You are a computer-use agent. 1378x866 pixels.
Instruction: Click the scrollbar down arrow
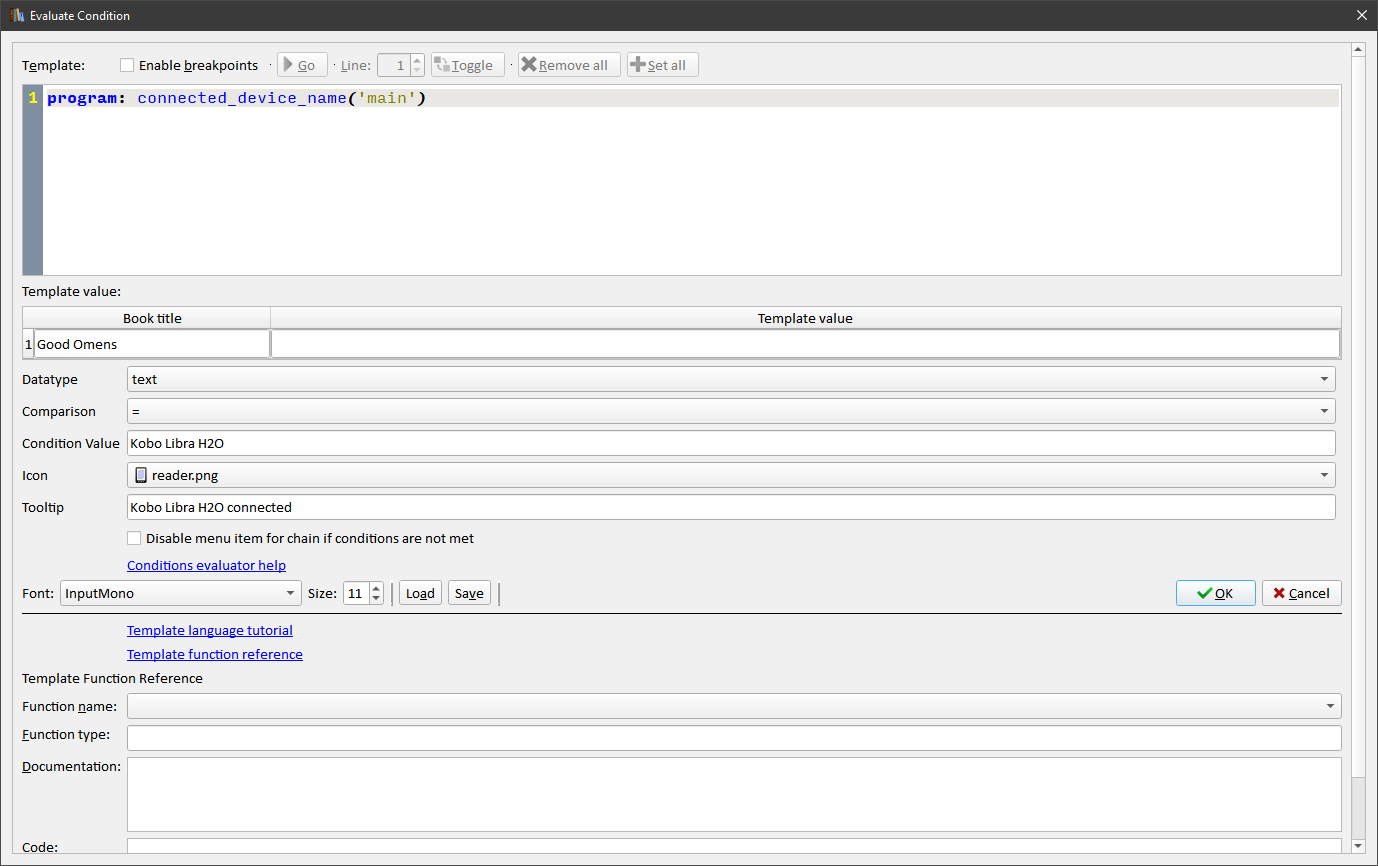pyautogui.click(x=1358, y=847)
